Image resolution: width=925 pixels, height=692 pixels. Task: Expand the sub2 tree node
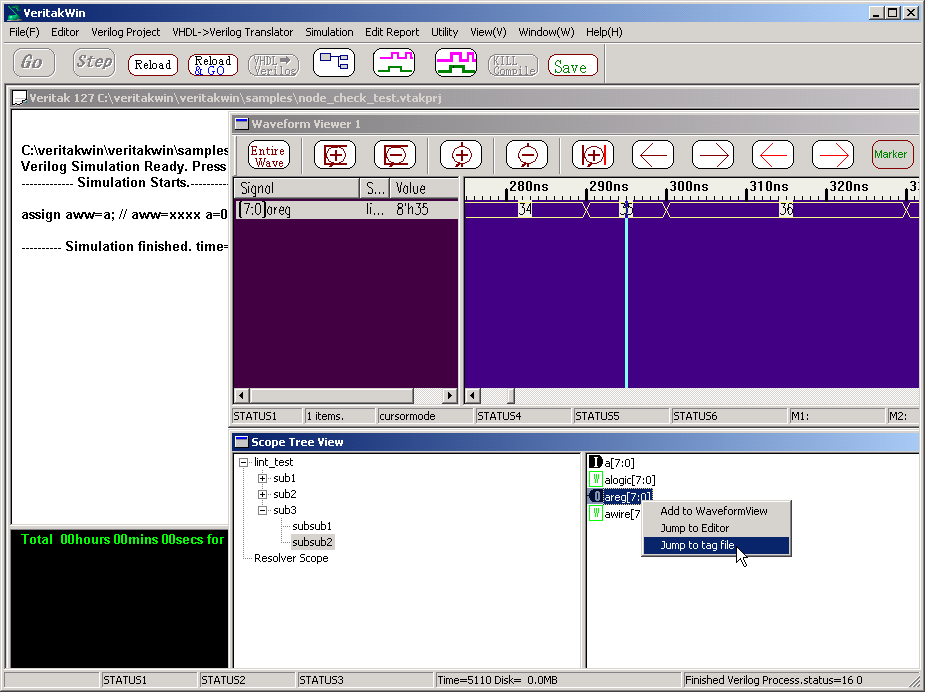tap(263, 494)
